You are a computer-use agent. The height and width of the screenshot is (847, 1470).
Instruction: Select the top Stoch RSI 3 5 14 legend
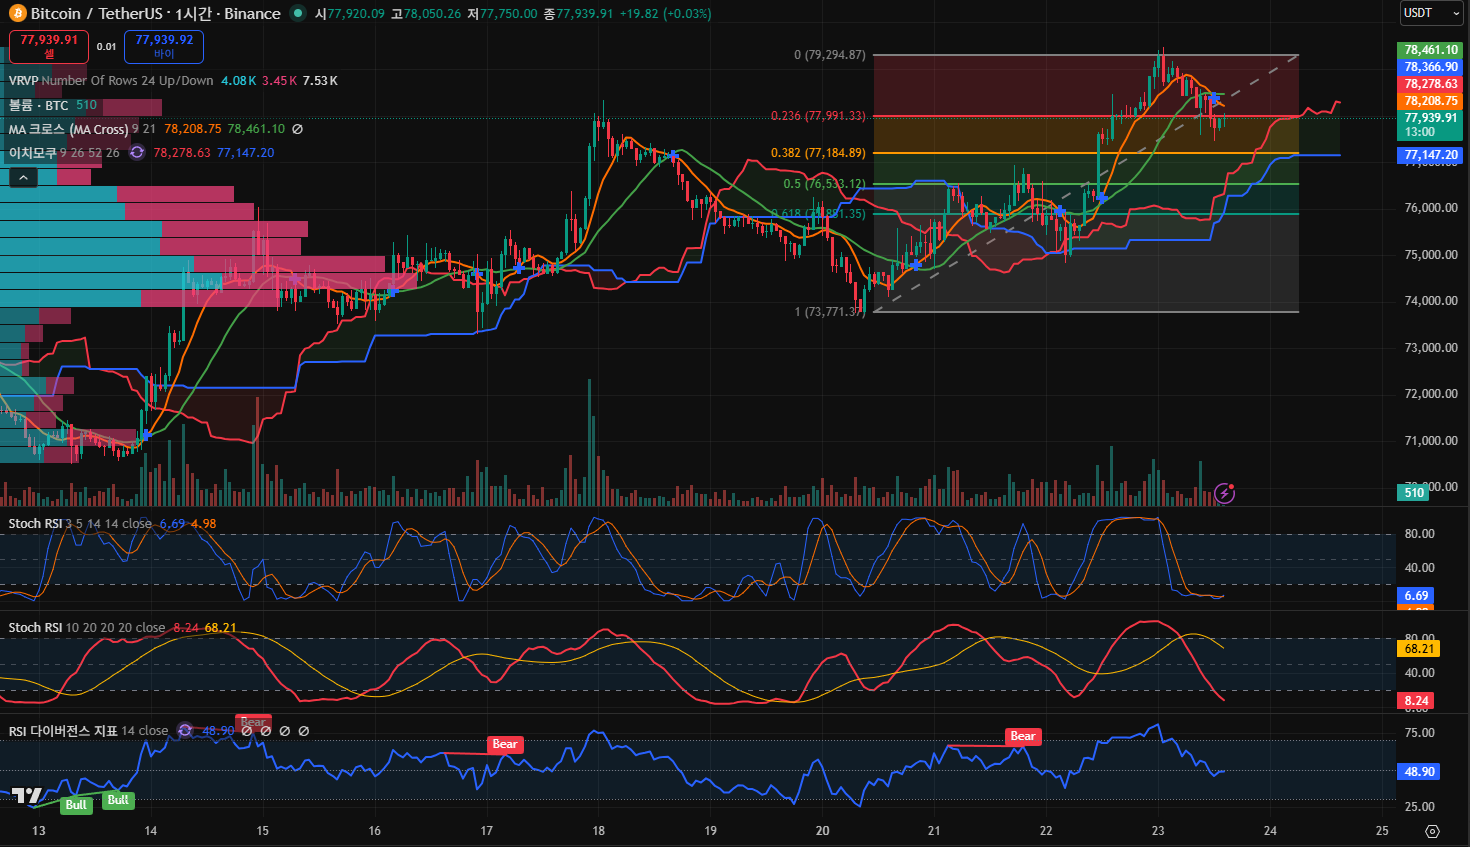coord(35,524)
